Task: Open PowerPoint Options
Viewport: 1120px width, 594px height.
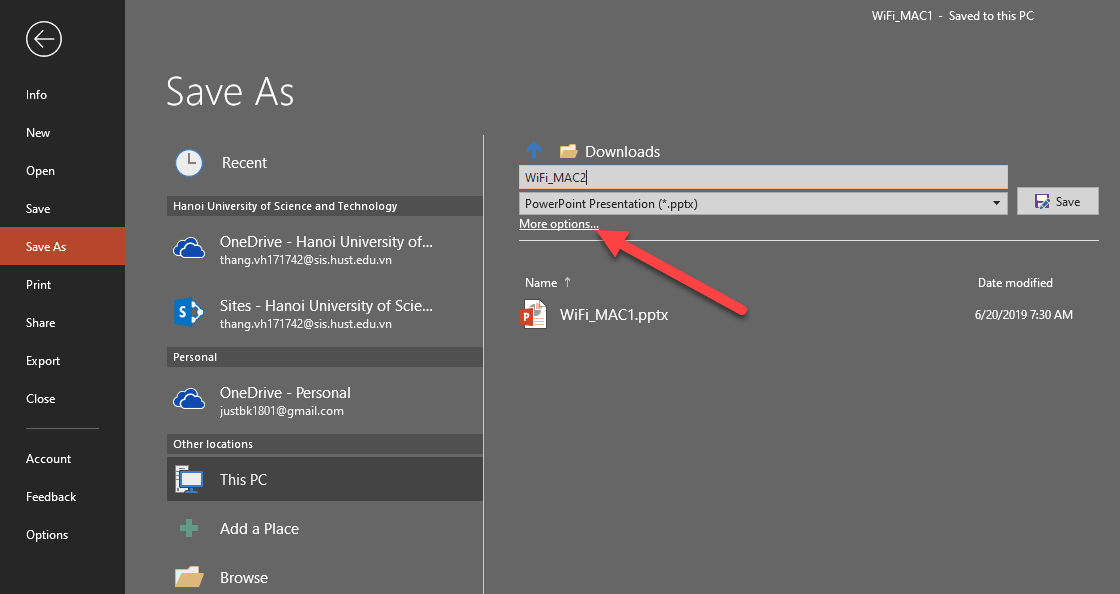Action: (46, 534)
